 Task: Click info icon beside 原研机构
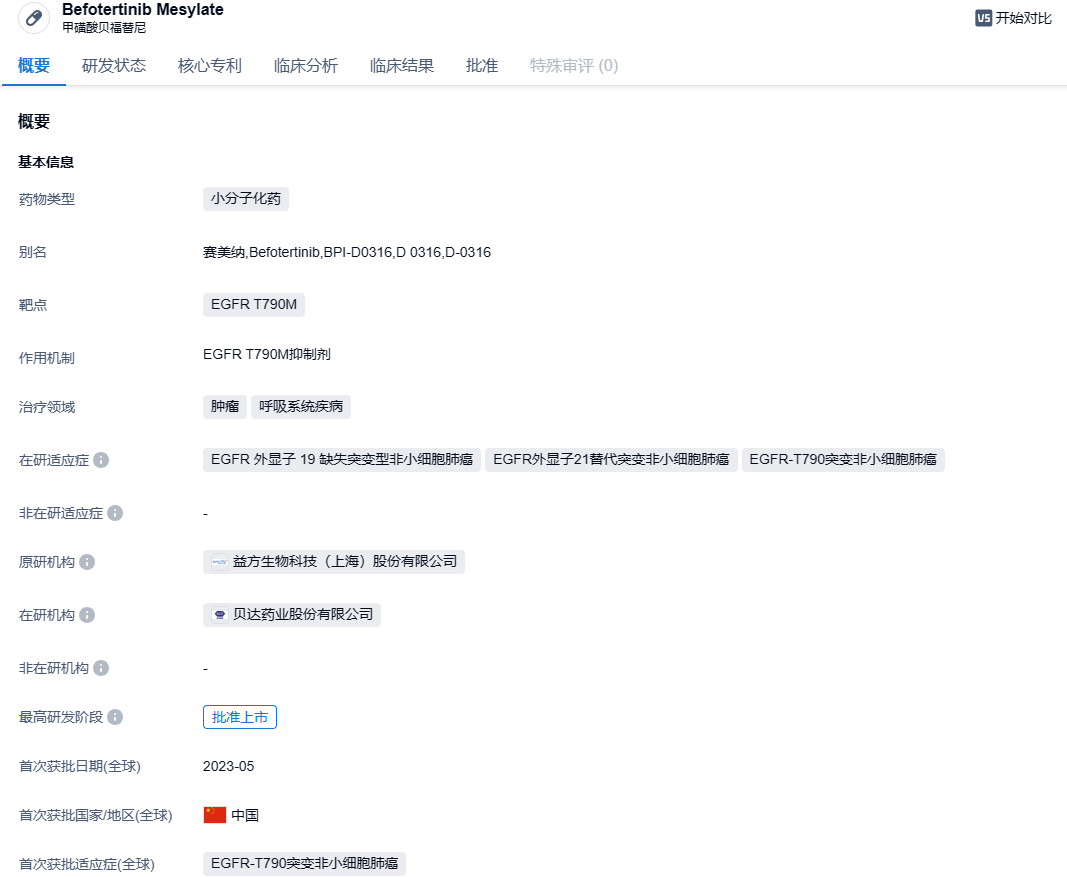coord(87,562)
